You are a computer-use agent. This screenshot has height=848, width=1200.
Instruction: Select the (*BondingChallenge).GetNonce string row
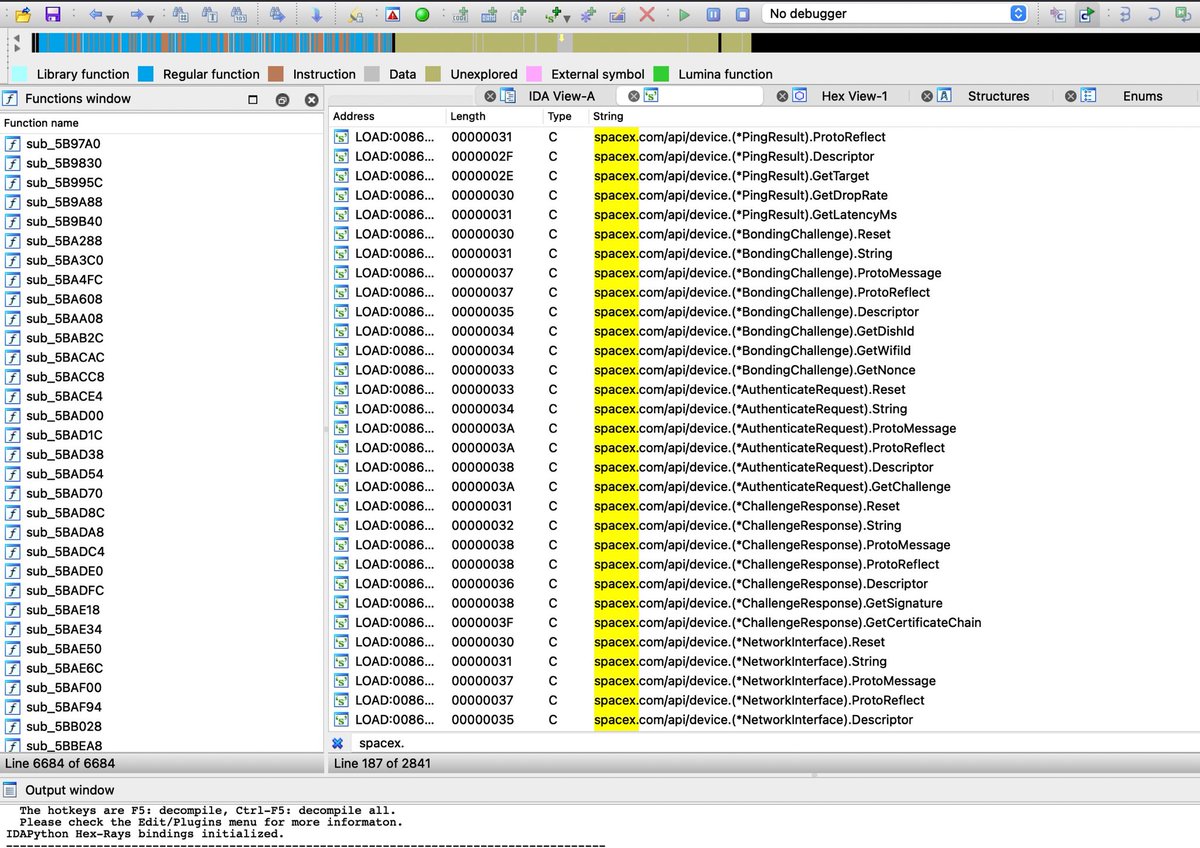point(764,370)
